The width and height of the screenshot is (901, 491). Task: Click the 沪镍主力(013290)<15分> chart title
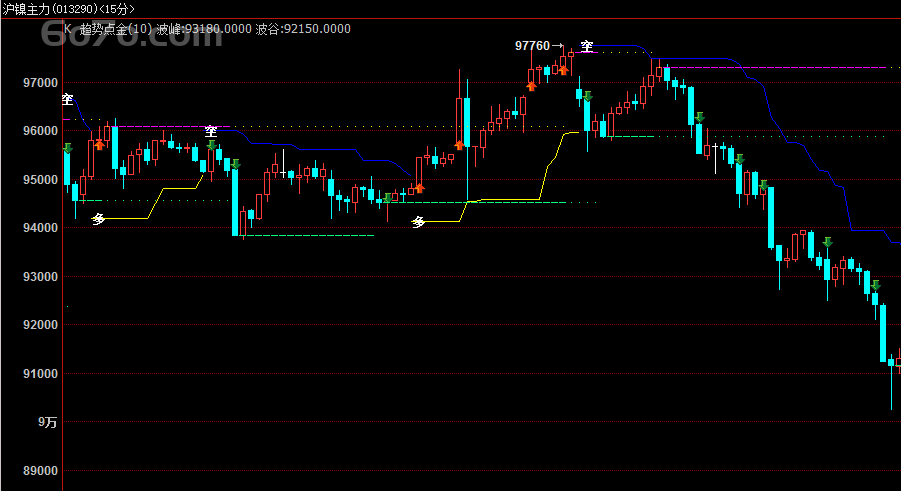coord(68,9)
